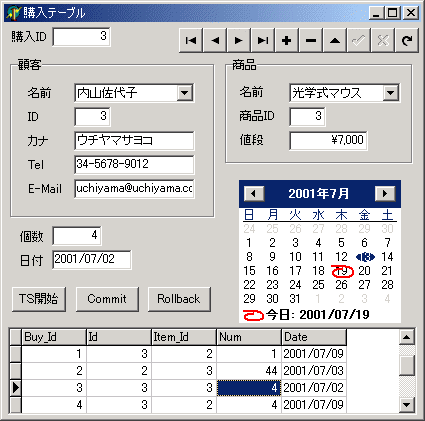Screen dimensions: 425x421
Task: Click the cancel edit X navigator button
Action: click(383, 41)
